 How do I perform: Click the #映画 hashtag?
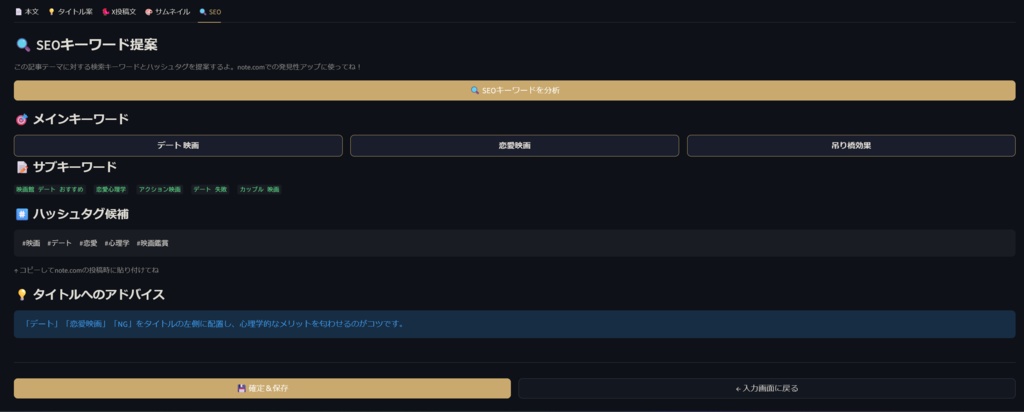coord(31,243)
